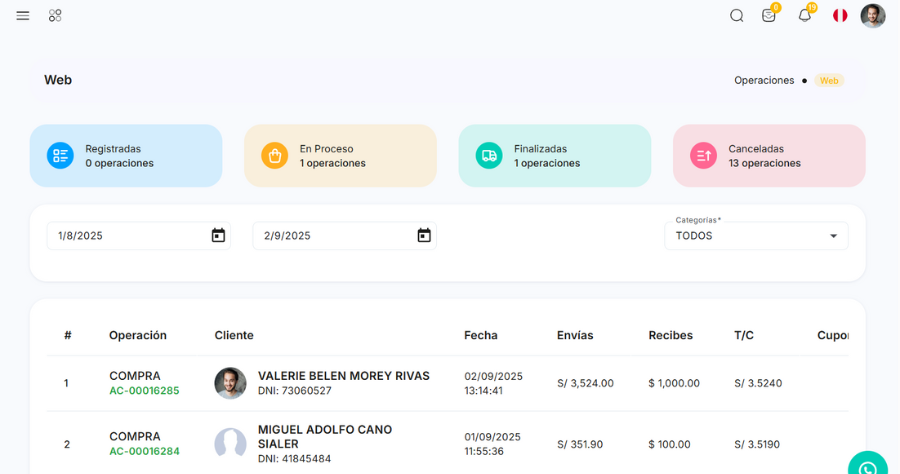Select the Registradas operations card
Viewport: 900px width, 474px height.
point(126,156)
